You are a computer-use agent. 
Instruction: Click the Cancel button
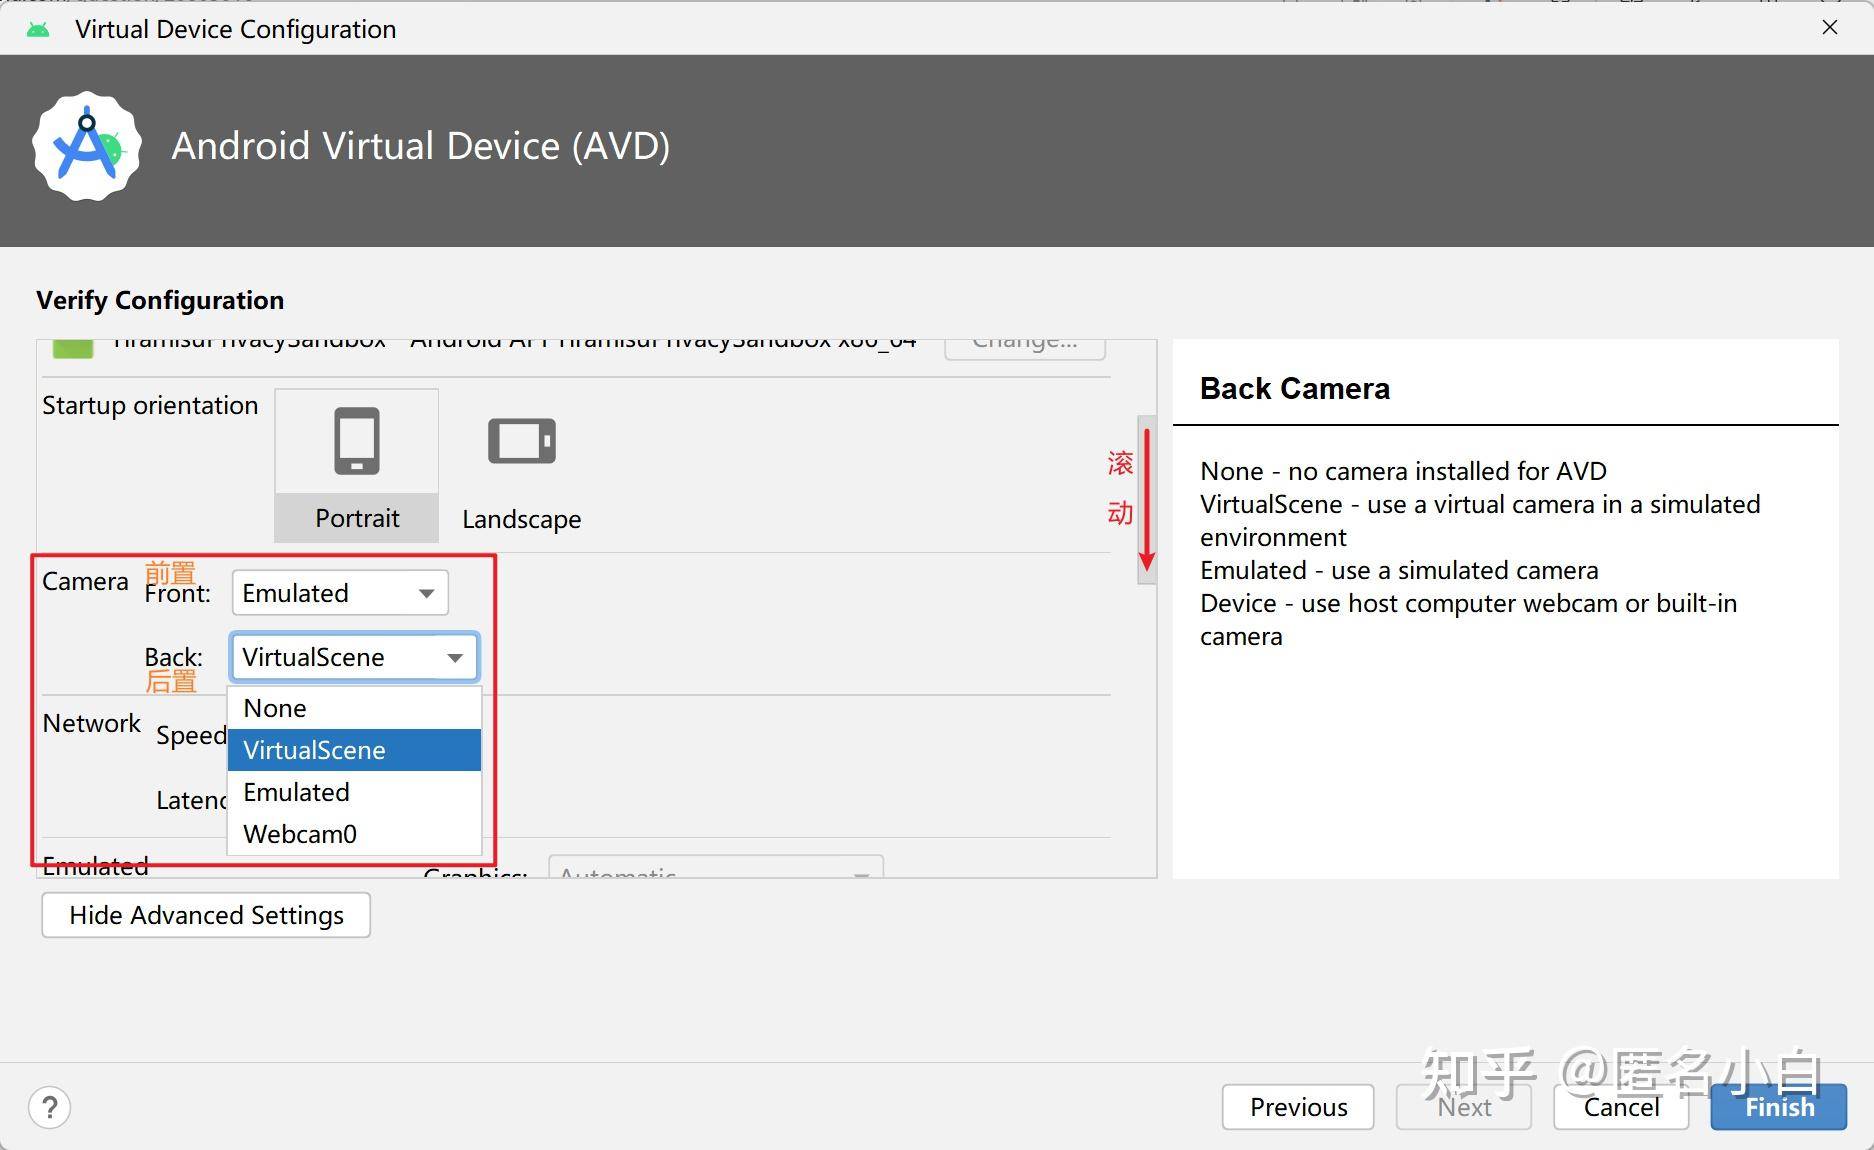(x=1621, y=1107)
